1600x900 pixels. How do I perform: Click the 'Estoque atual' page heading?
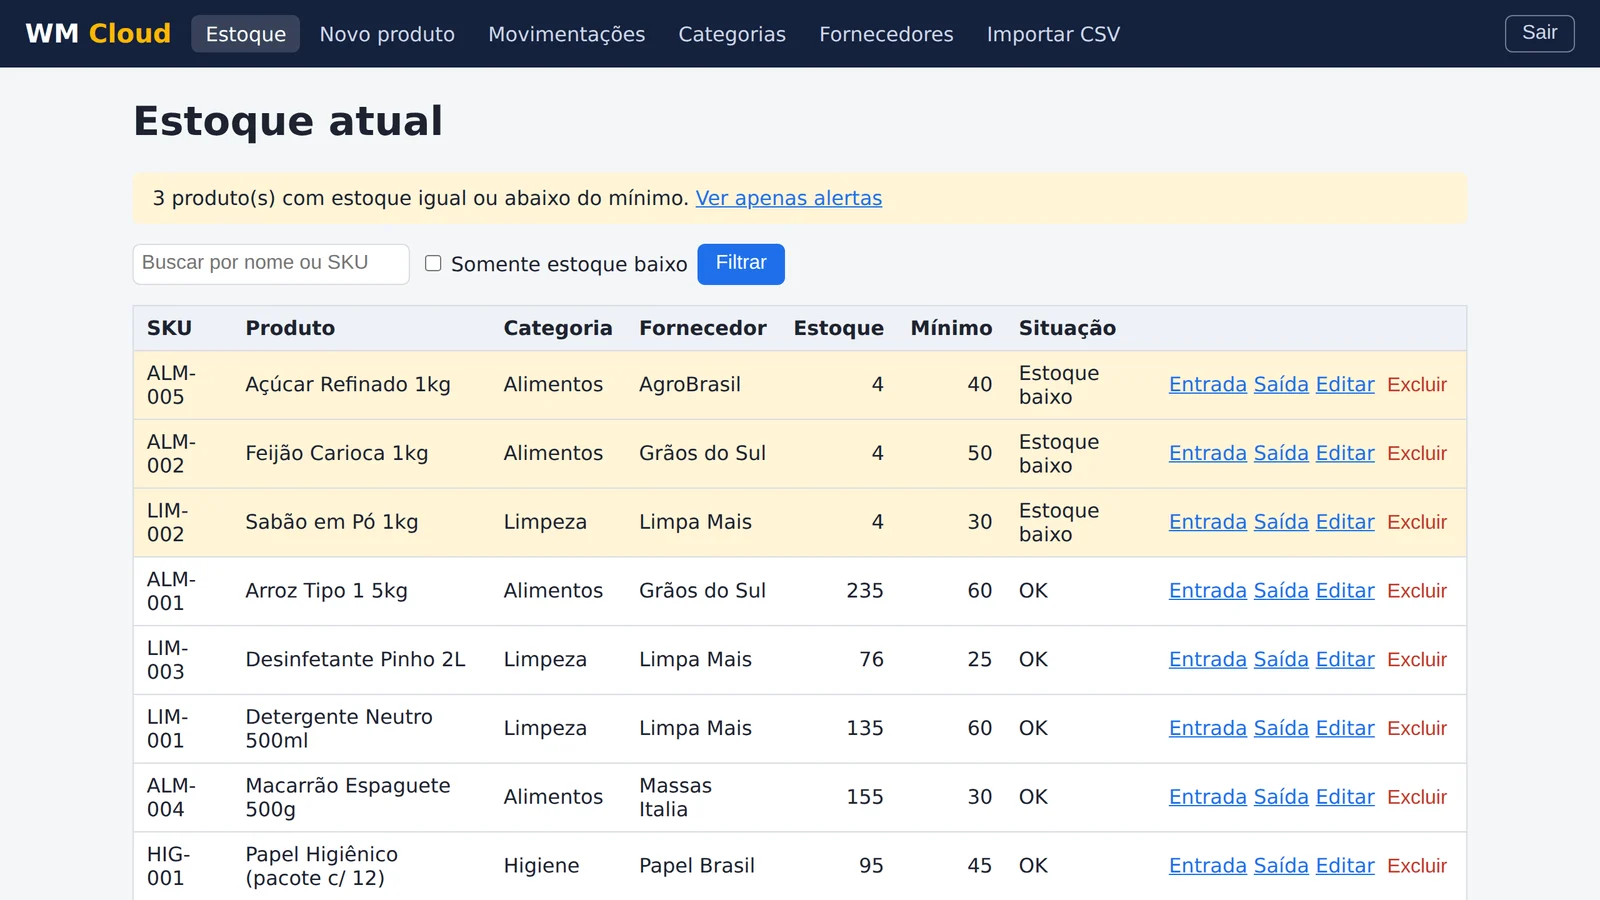(288, 121)
